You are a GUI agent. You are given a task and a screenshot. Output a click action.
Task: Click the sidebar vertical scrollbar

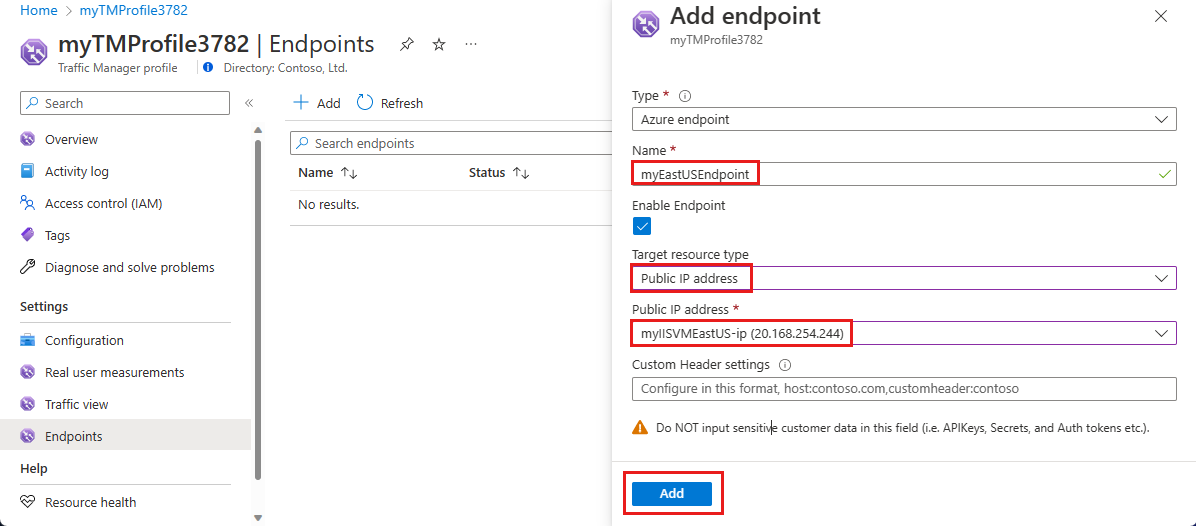click(x=258, y=300)
